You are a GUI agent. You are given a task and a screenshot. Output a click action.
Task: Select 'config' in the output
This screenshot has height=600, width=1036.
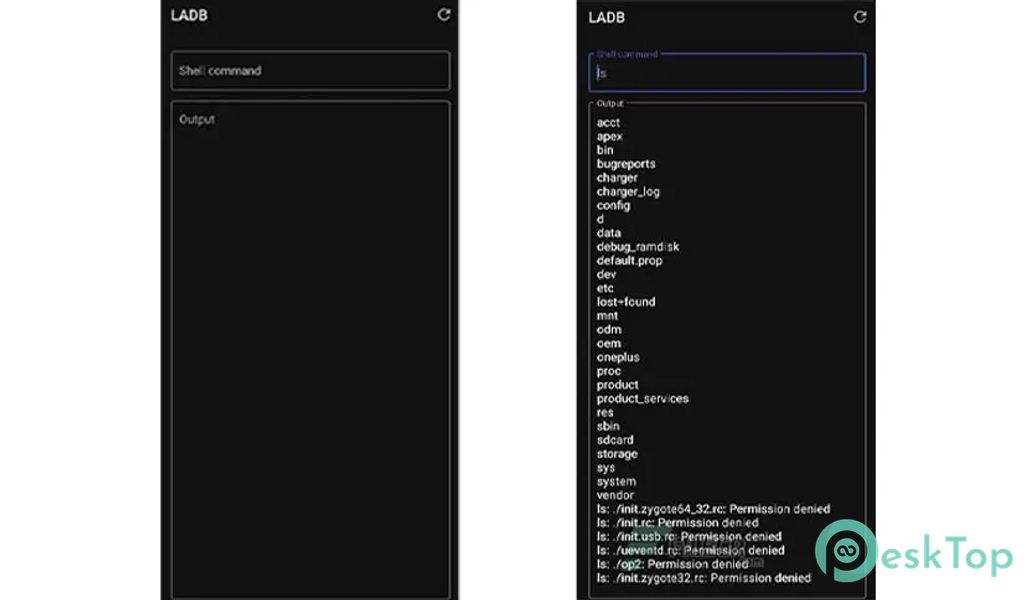pos(613,206)
